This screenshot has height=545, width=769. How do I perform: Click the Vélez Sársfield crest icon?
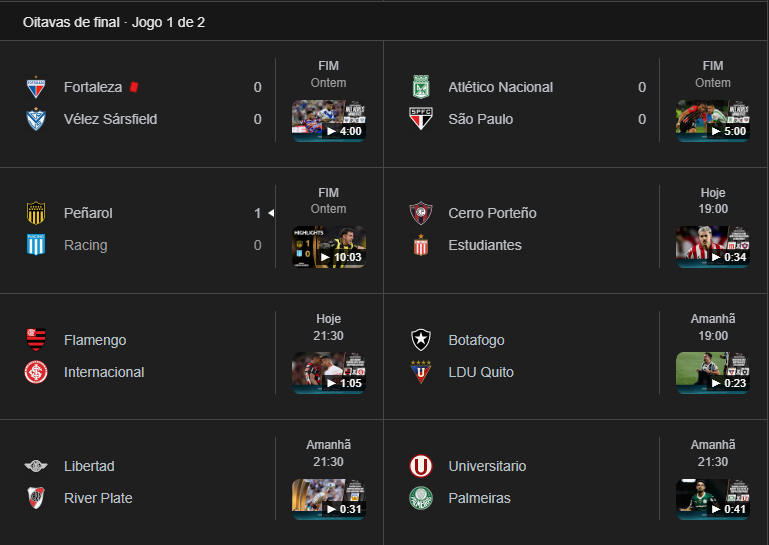point(36,119)
